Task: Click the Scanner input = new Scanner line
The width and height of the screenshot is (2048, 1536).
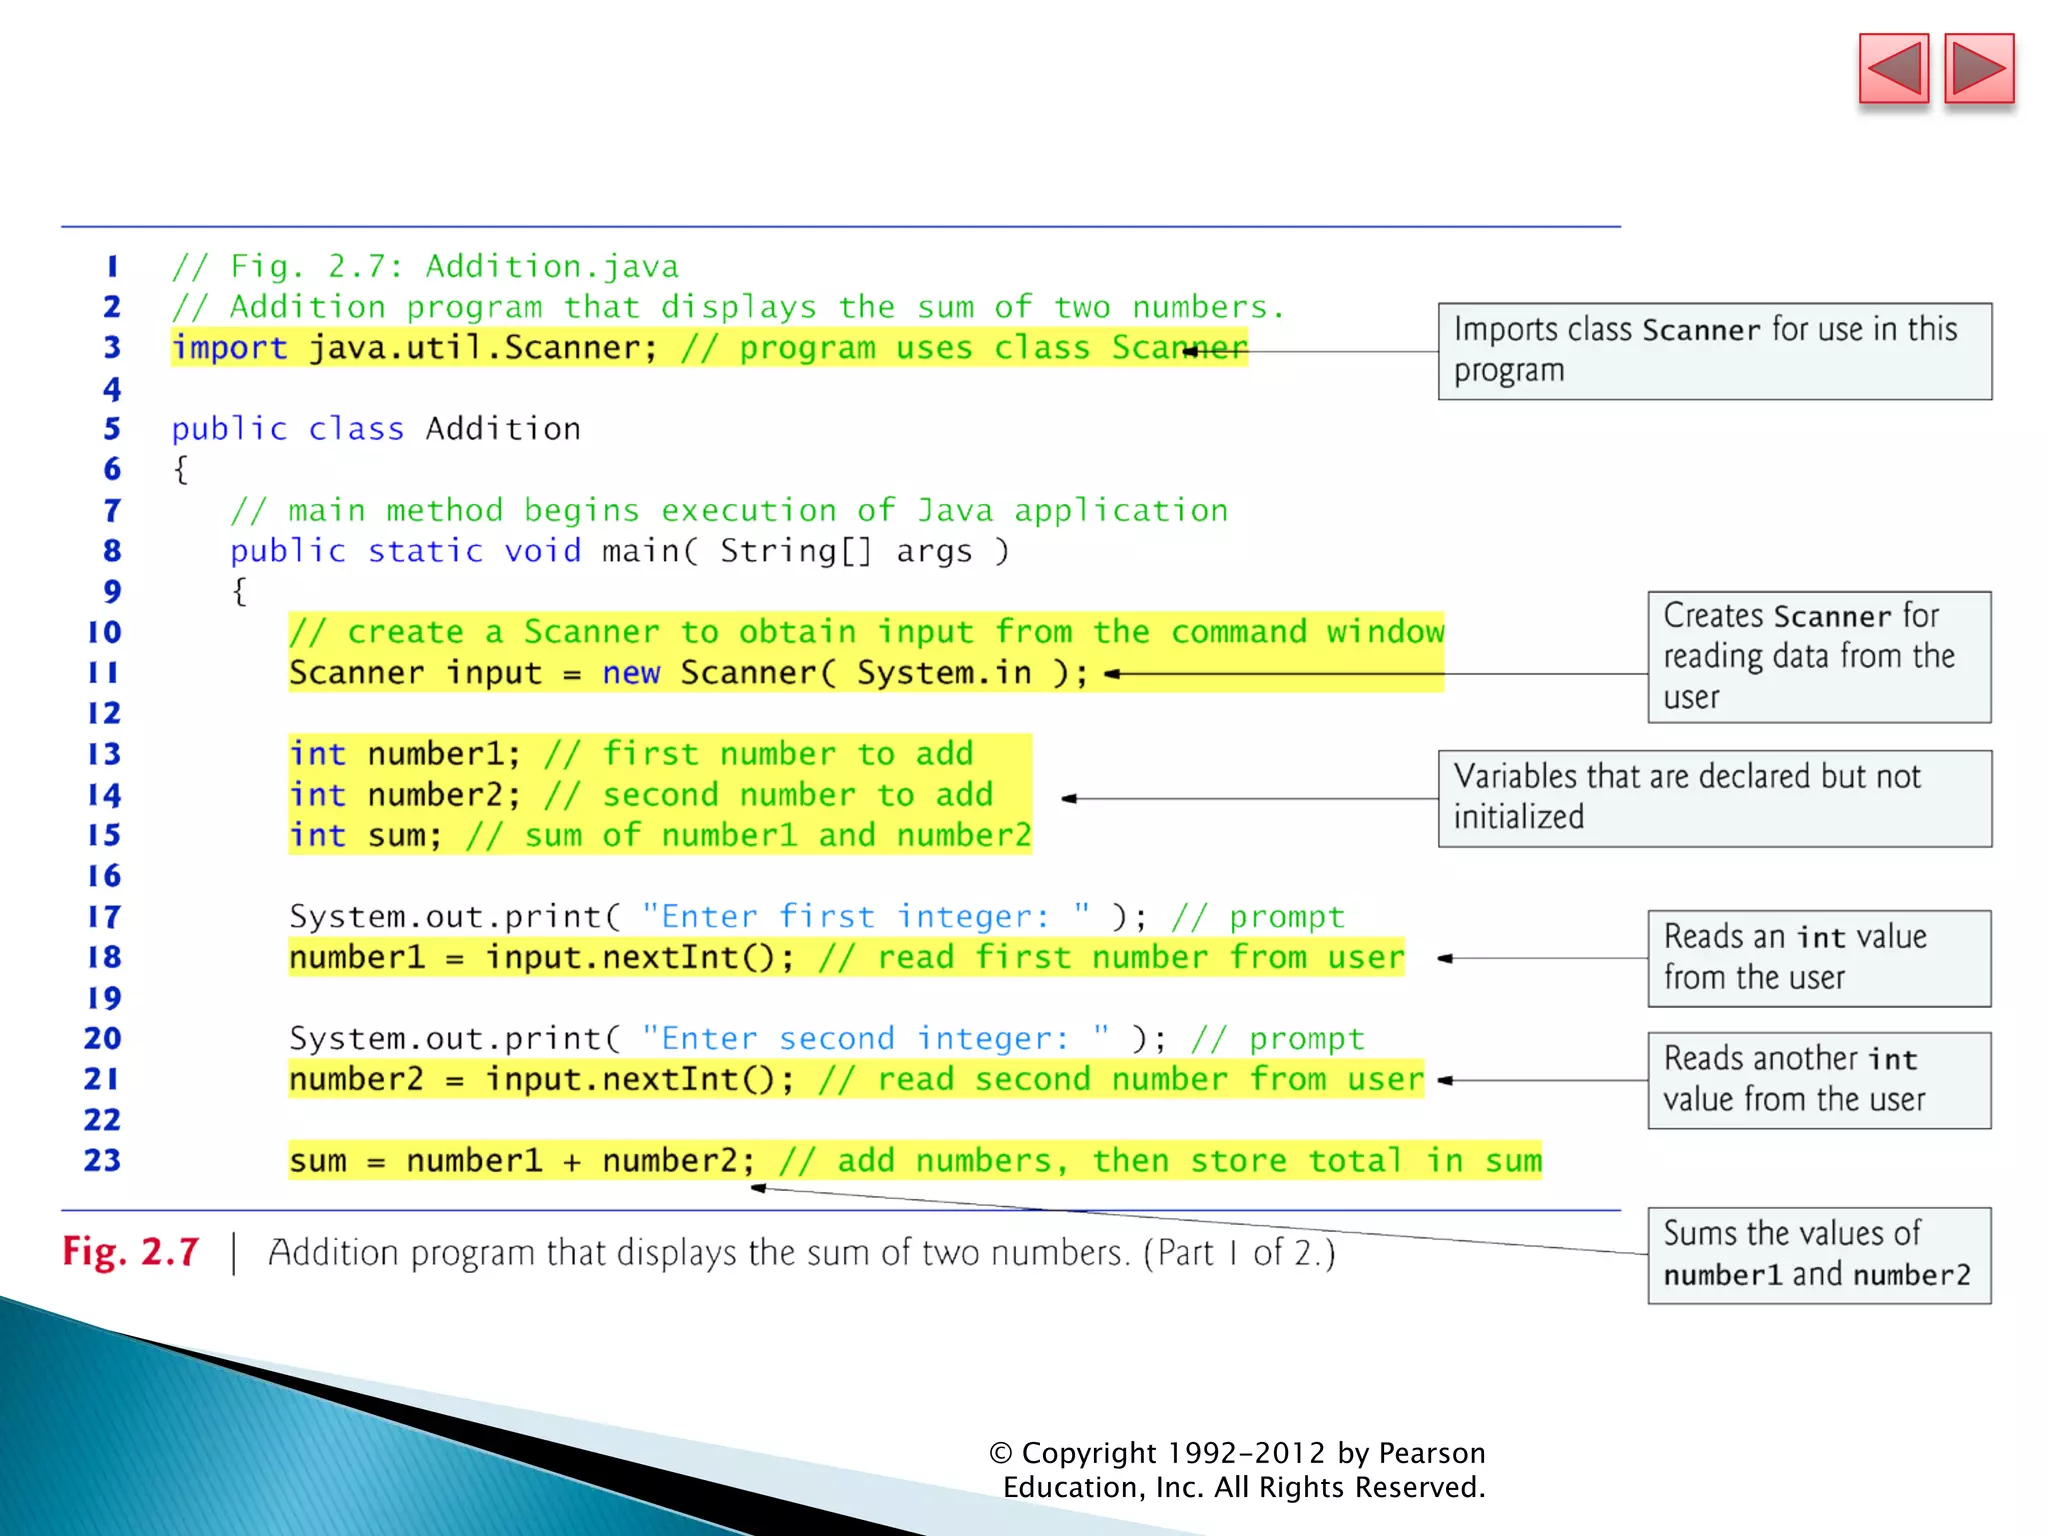Action: tap(688, 673)
